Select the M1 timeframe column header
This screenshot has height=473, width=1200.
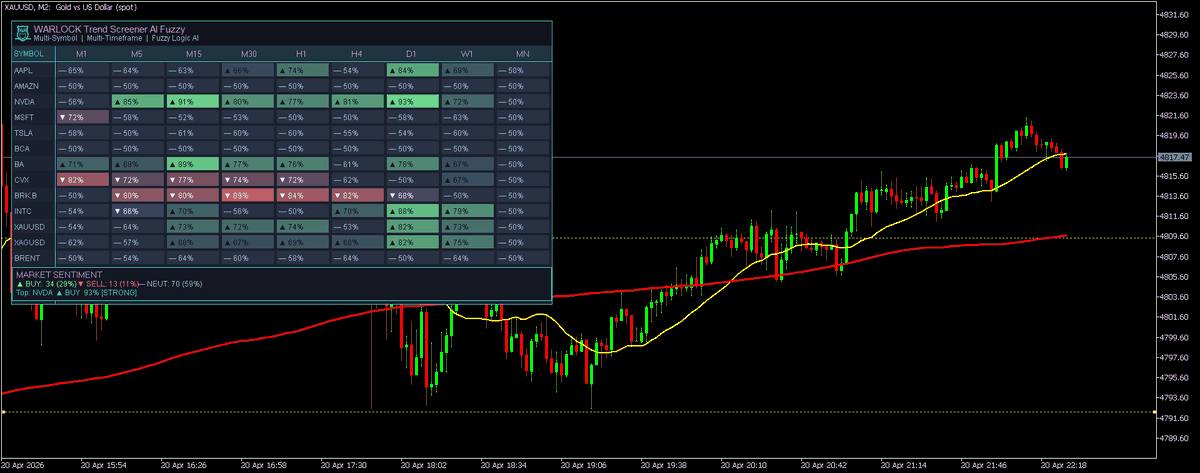[82, 53]
